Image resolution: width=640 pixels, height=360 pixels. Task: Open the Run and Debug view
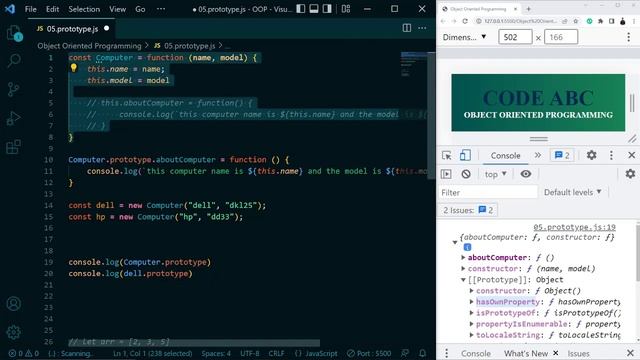[13, 118]
